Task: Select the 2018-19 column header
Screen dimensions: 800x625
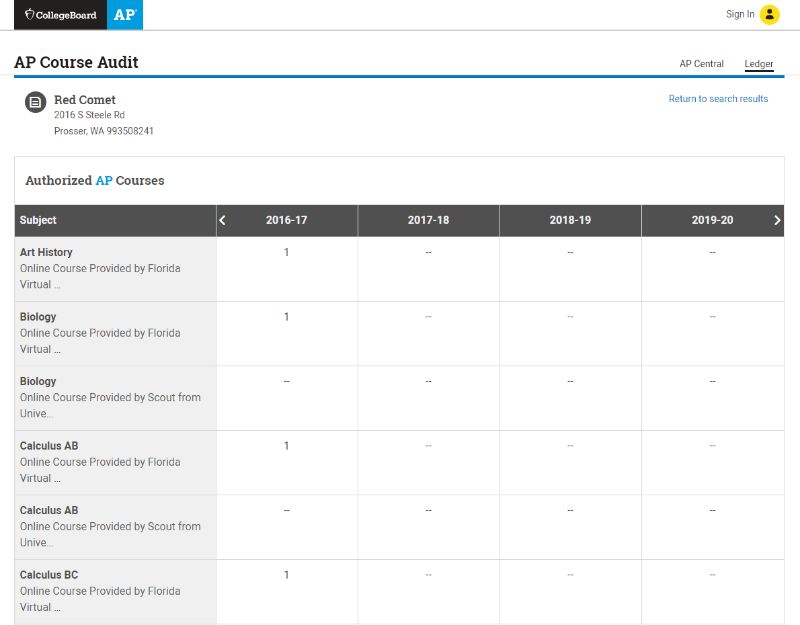Action: point(570,220)
